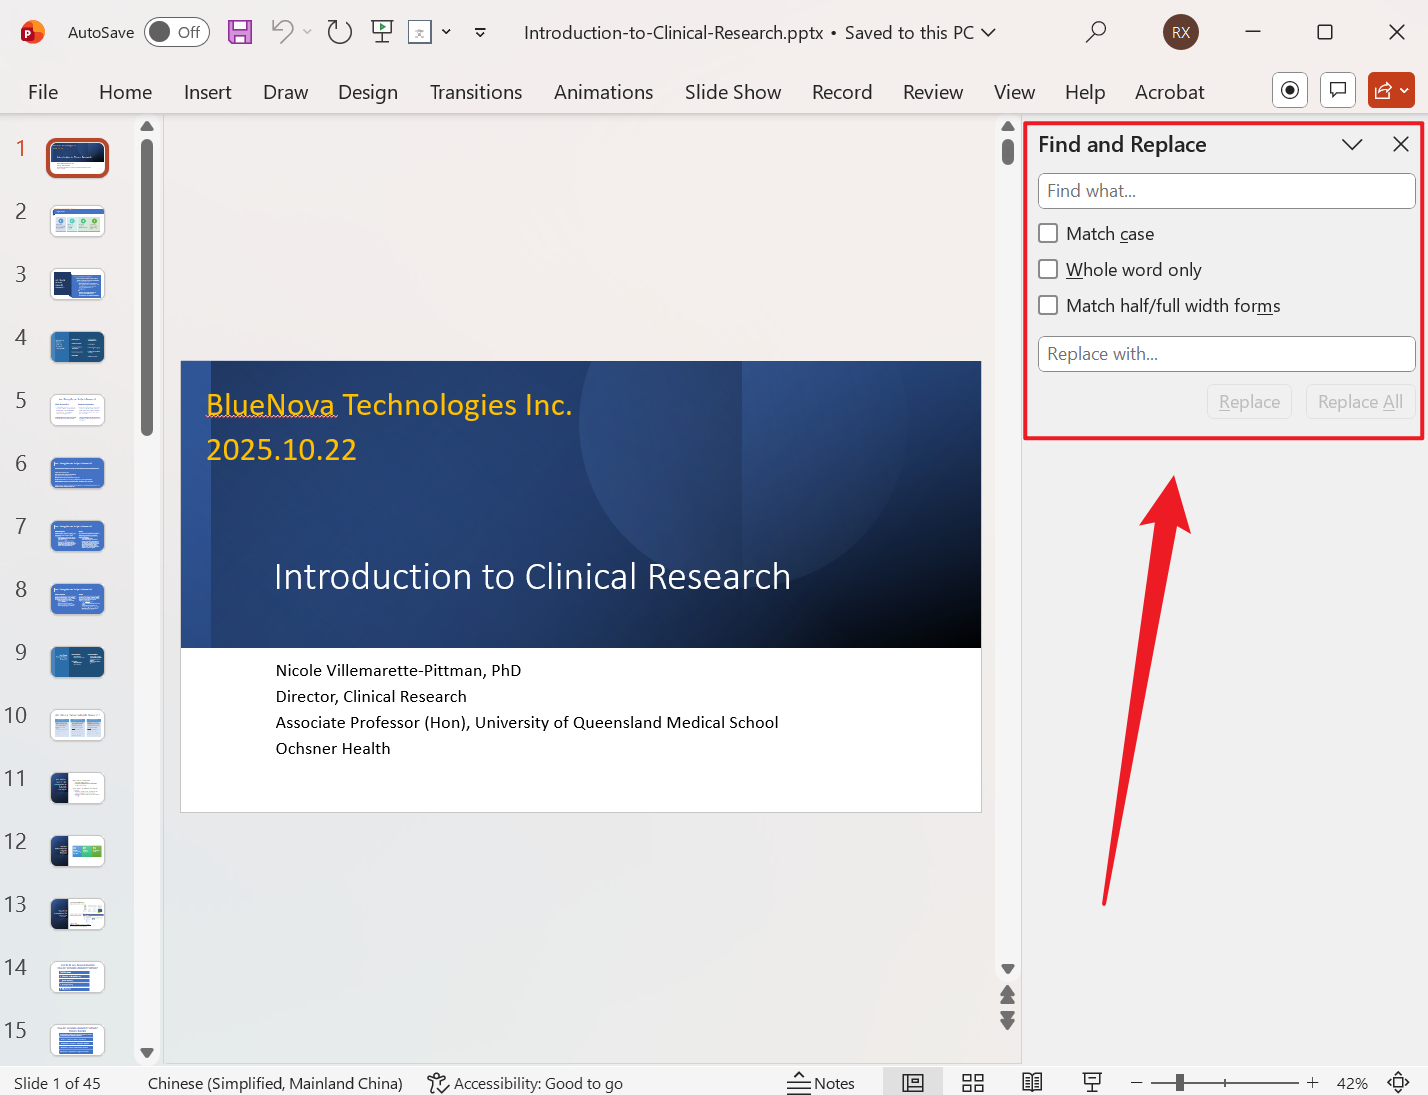This screenshot has width=1428, height=1095.
Task: Expand the Customize Quick Access Toolbar menu
Action: coord(480,32)
